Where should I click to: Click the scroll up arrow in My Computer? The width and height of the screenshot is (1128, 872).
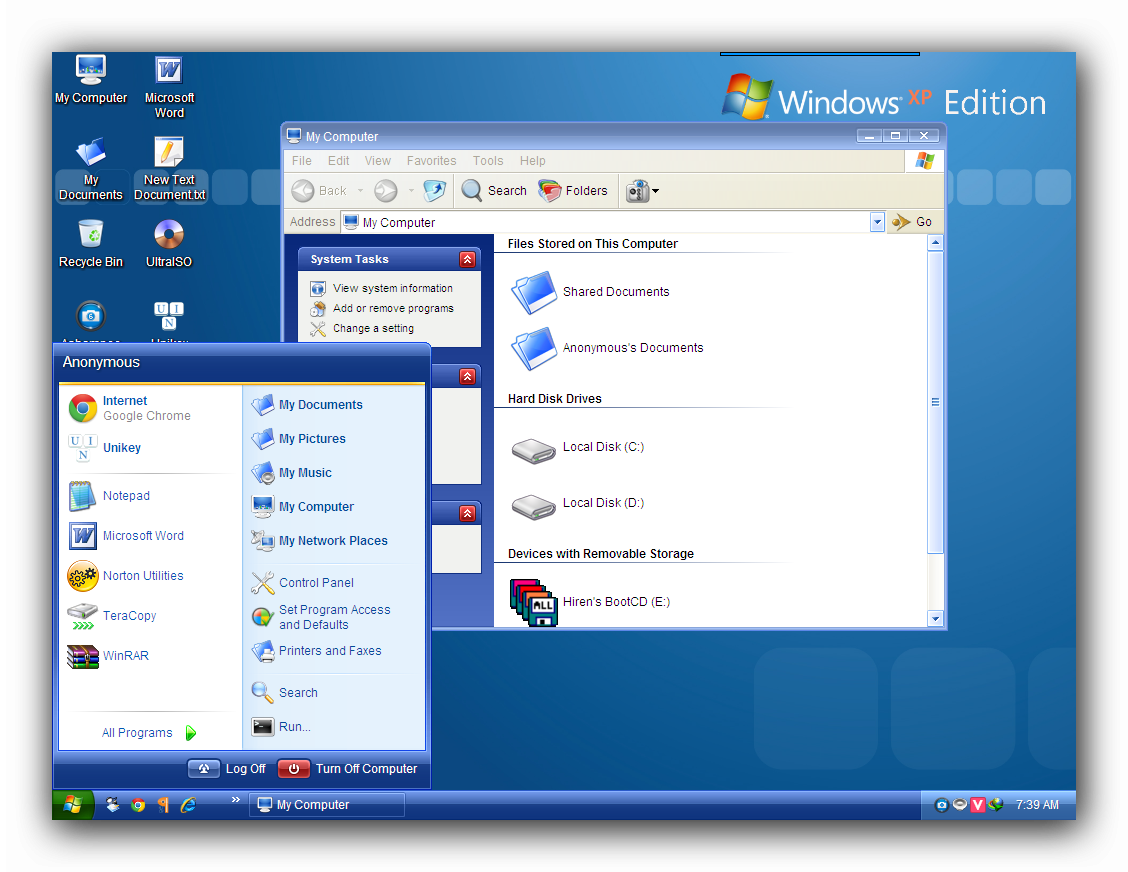[x=935, y=243]
